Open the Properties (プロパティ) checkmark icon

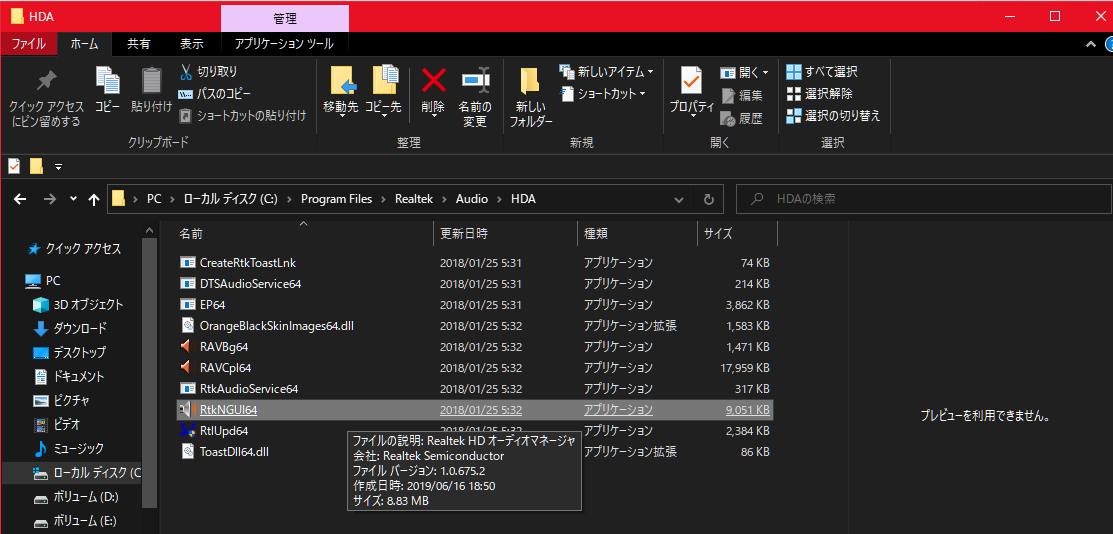[x=691, y=82]
